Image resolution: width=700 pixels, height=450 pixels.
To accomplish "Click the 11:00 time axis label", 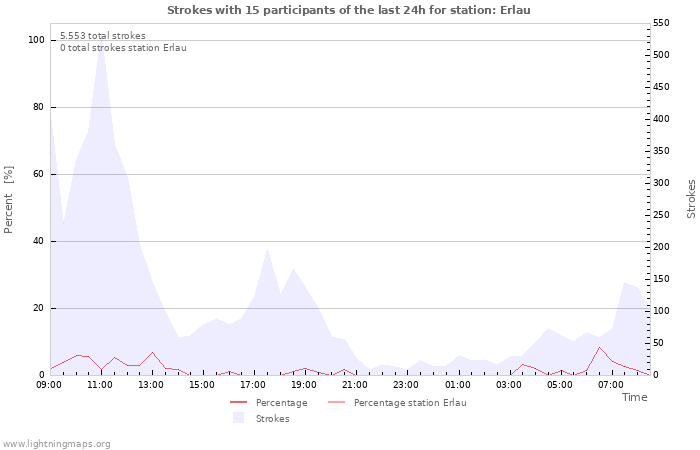I will pos(100,385).
